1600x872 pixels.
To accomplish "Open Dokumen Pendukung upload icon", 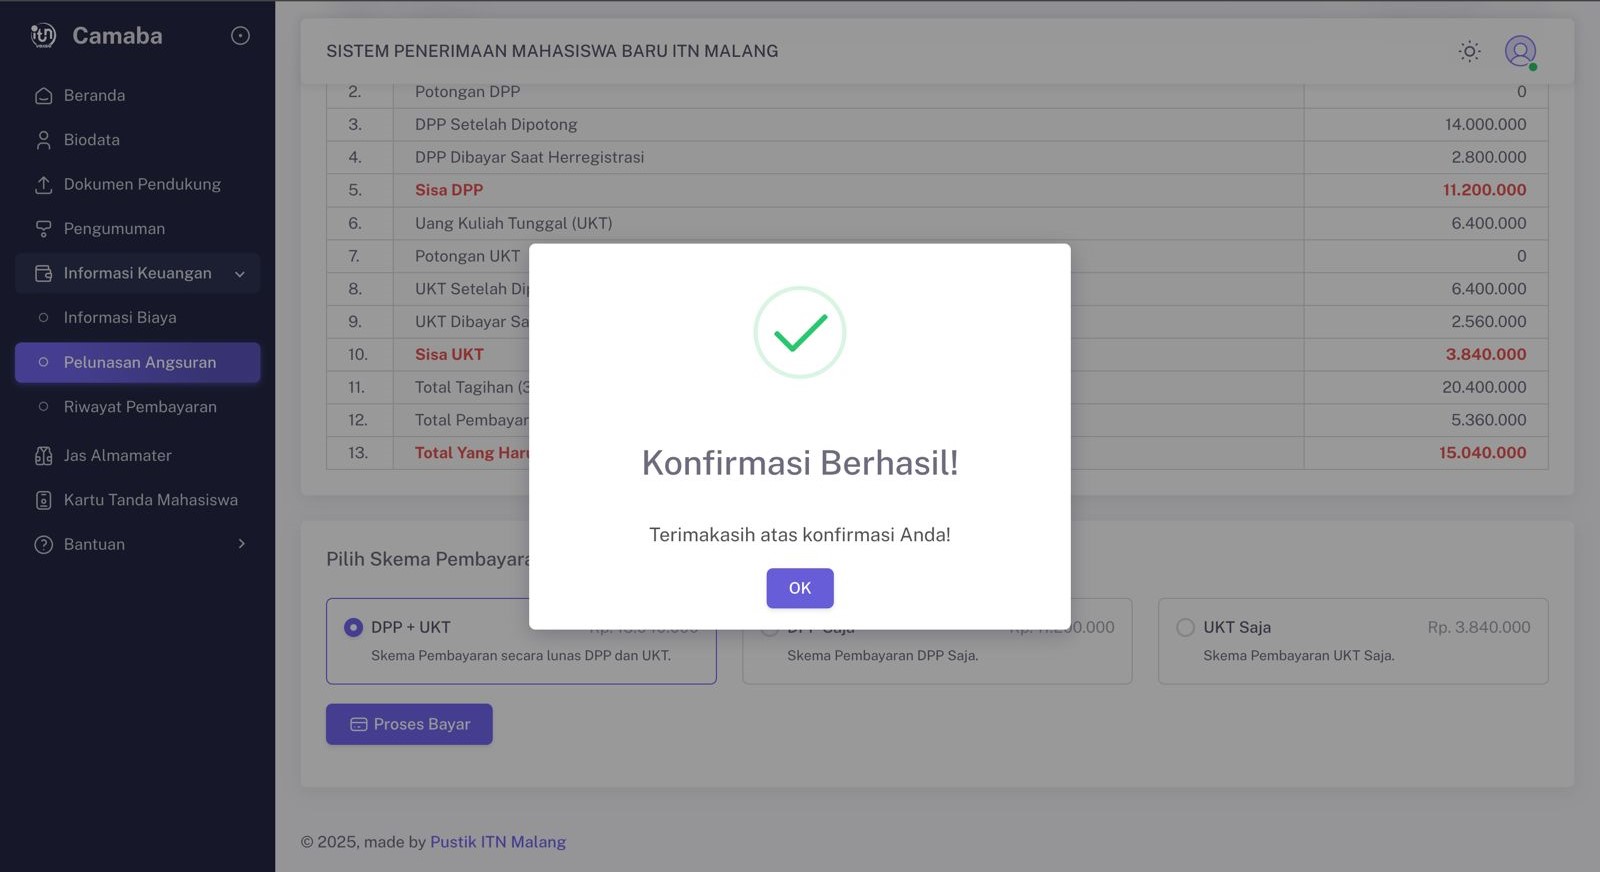I will point(43,185).
